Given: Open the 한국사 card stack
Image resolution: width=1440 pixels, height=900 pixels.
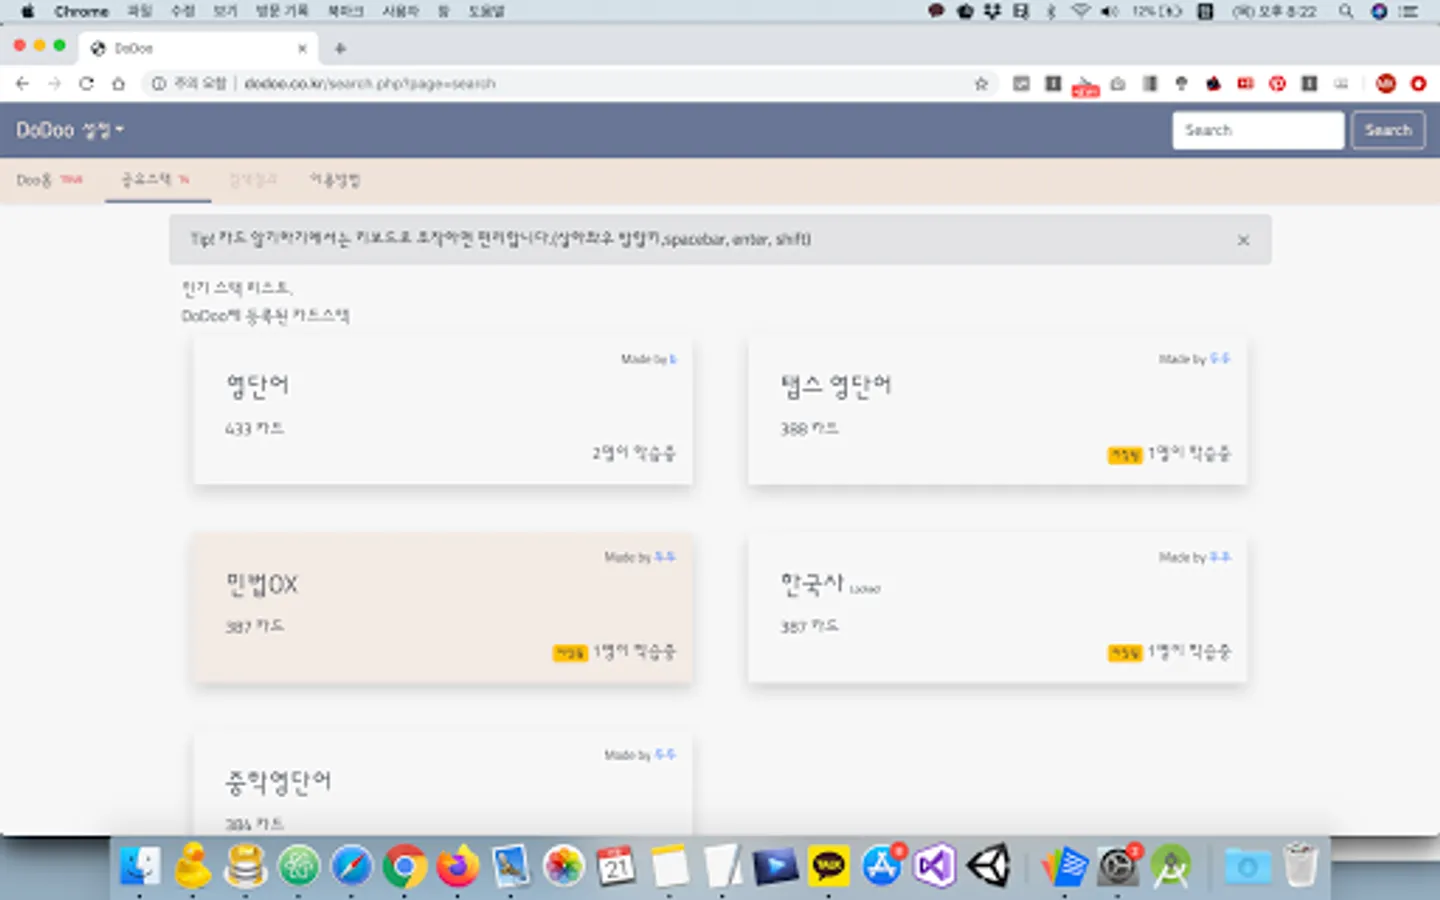Looking at the screenshot, I should coord(997,609).
